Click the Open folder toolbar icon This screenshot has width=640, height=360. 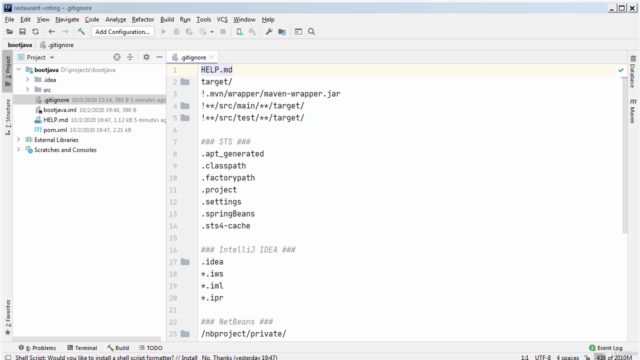coord(9,32)
